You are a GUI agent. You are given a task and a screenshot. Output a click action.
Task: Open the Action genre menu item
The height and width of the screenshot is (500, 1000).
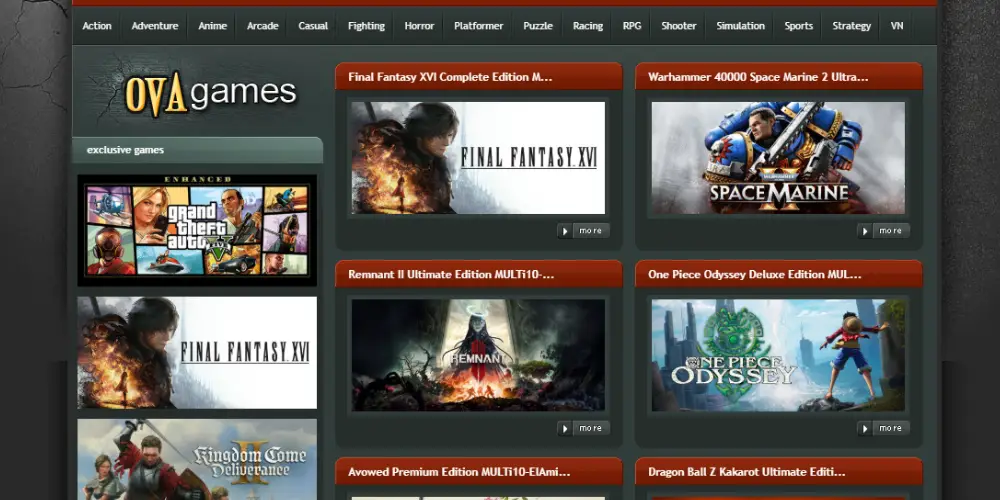click(x=97, y=26)
